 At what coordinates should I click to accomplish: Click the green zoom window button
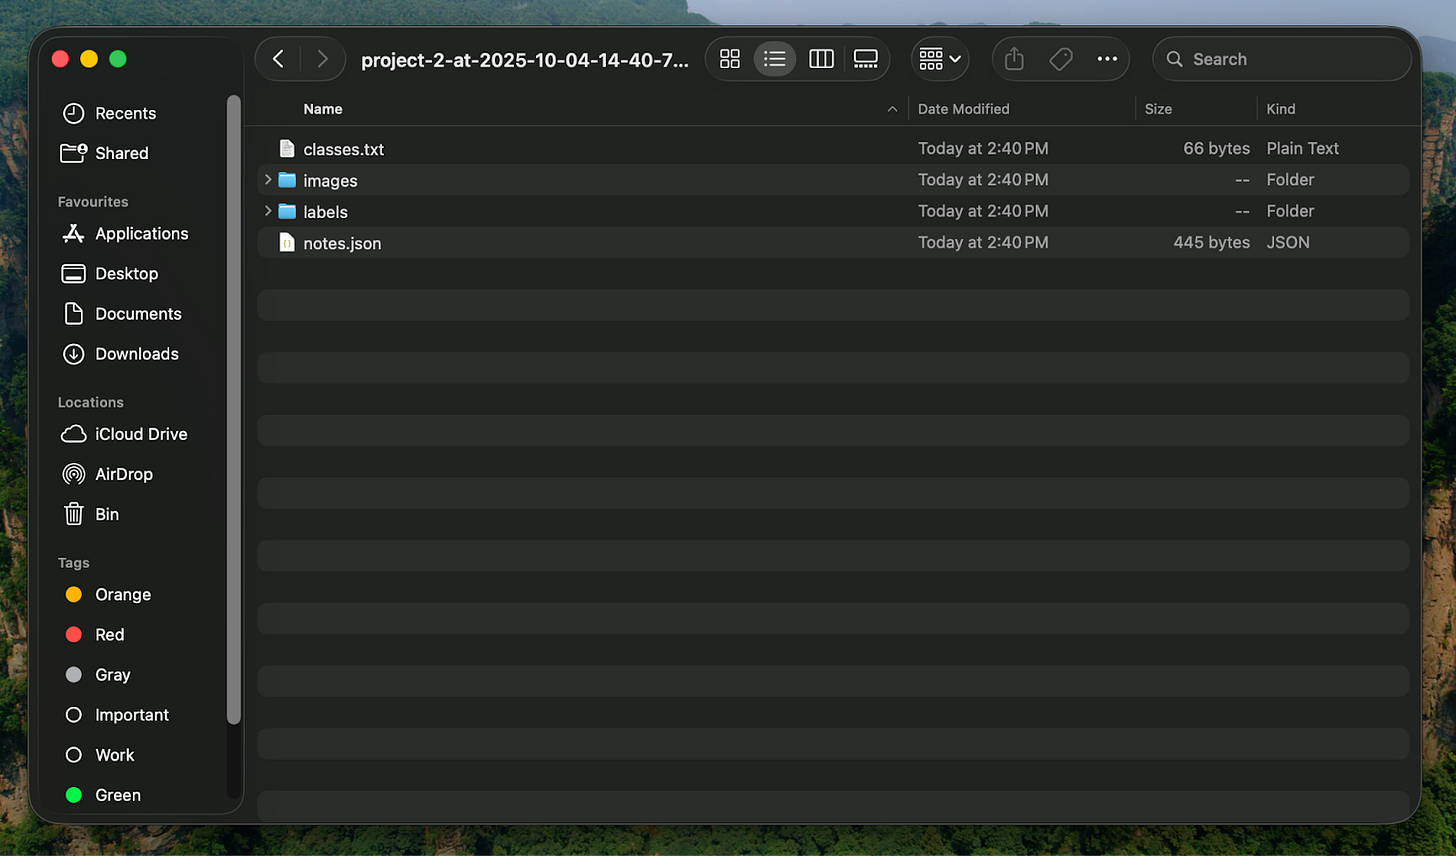click(118, 59)
